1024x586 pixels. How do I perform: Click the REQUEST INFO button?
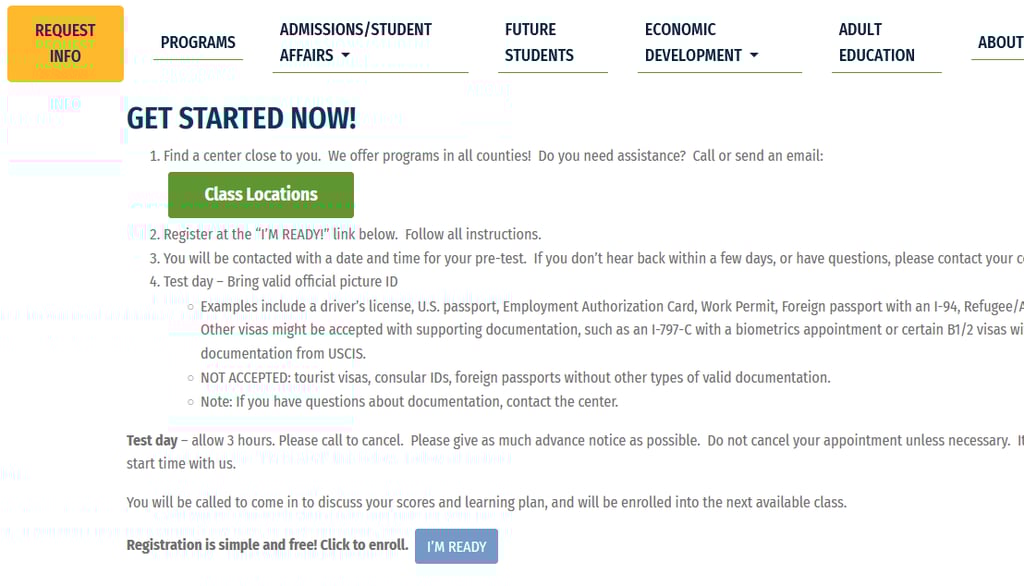[65, 43]
